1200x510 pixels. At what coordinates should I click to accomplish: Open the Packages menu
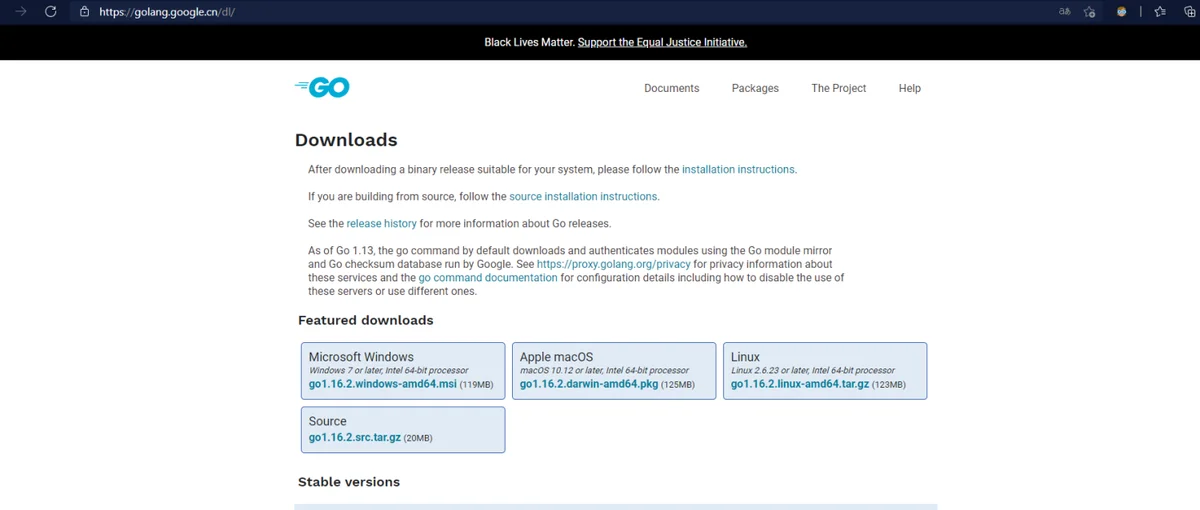click(755, 88)
